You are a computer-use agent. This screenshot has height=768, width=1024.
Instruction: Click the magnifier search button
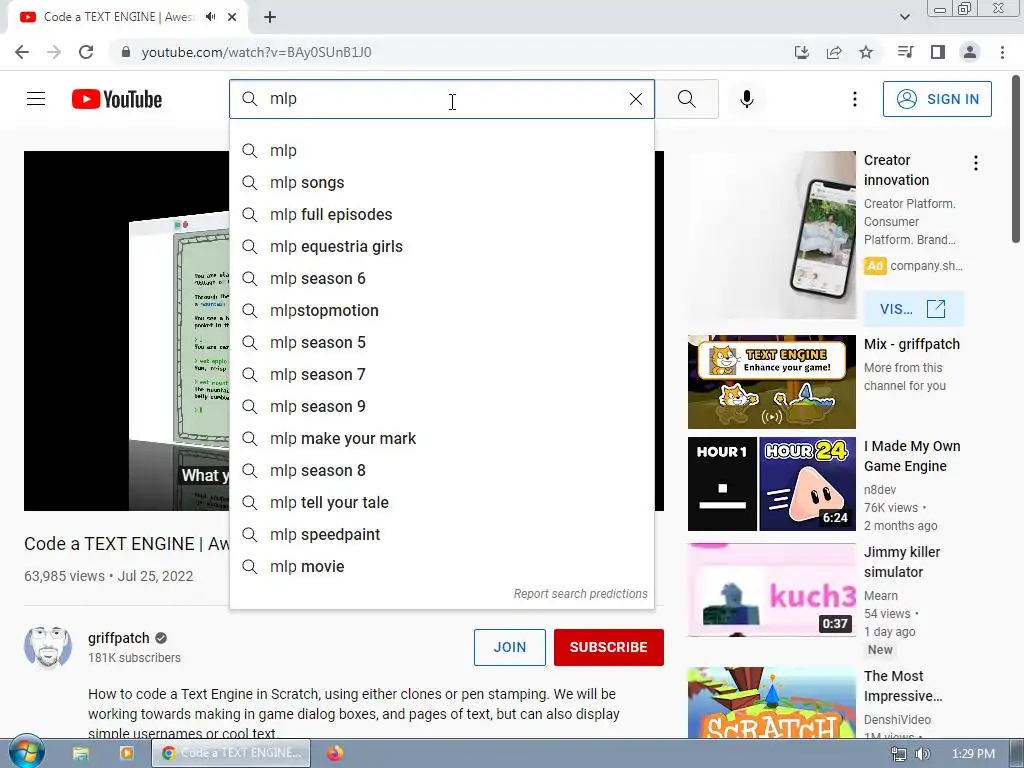click(686, 99)
